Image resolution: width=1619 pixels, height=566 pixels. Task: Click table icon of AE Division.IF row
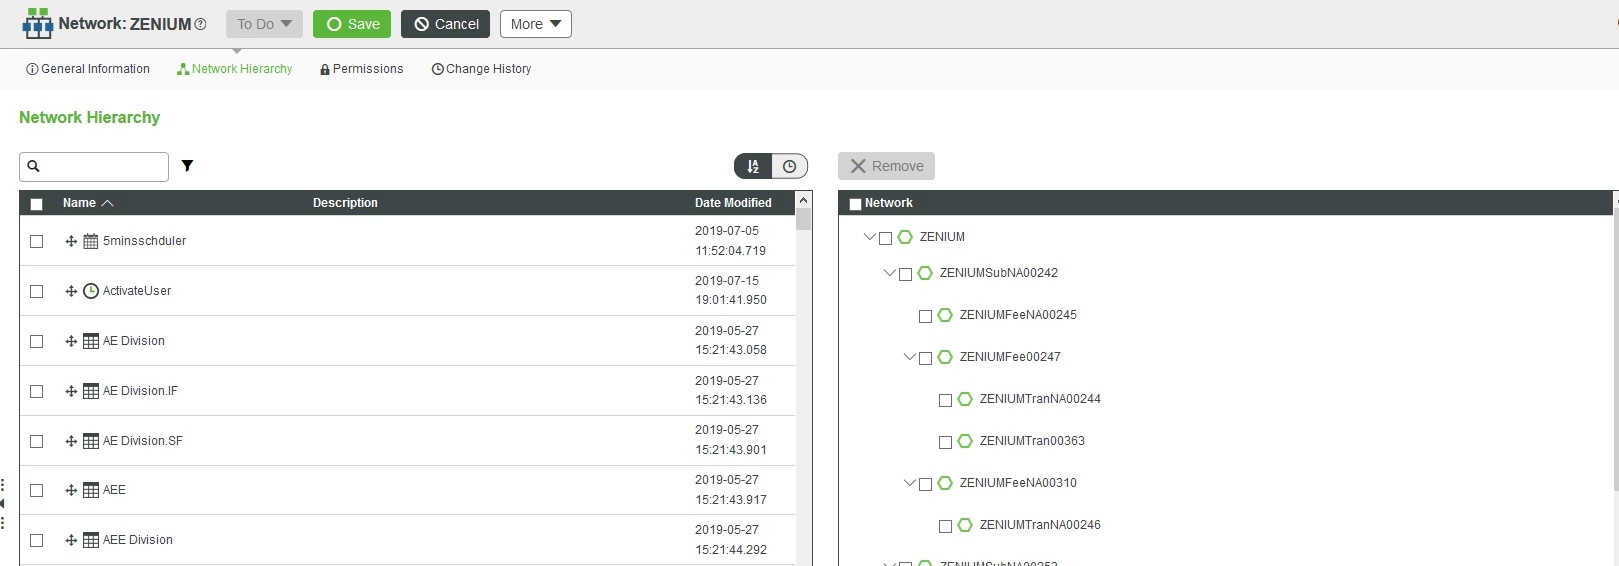91,391
